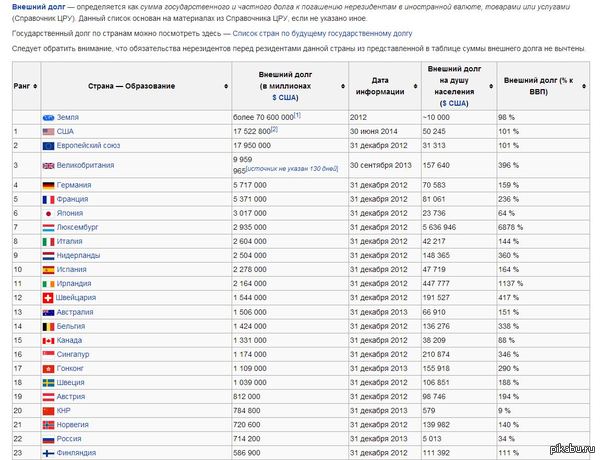Click the Japan flag icon
This screenshot has width=600, height=460.
(x=49, y=213)
